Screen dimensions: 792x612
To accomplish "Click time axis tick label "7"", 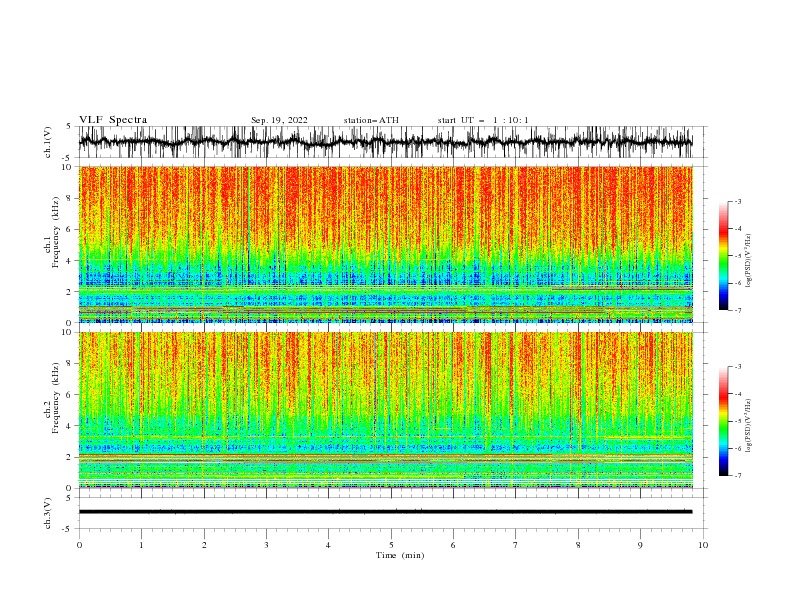I will click(x=516, y=545).
